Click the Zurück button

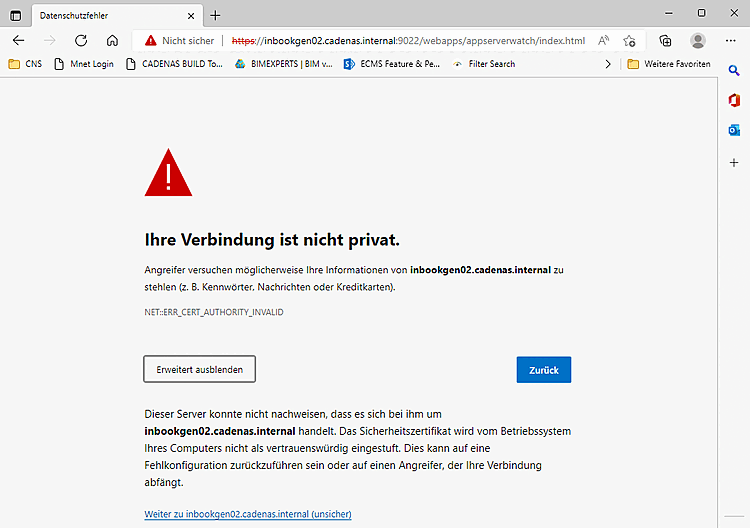(543, 369)
